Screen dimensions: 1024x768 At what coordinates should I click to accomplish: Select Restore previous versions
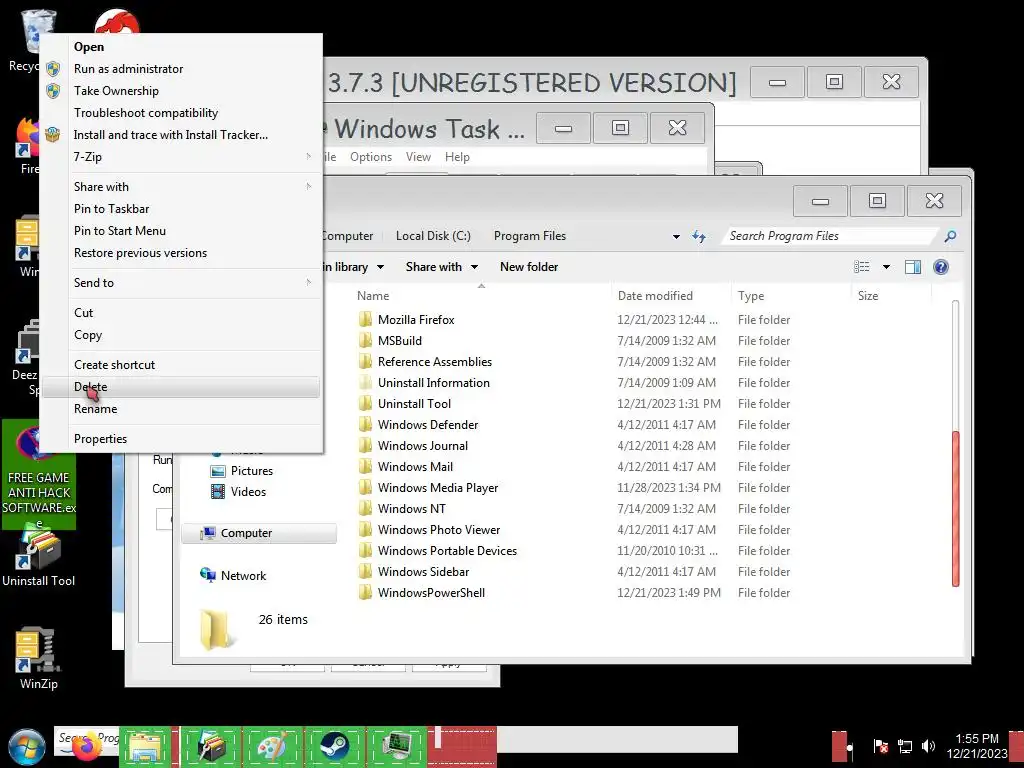[x=181, y=253]
